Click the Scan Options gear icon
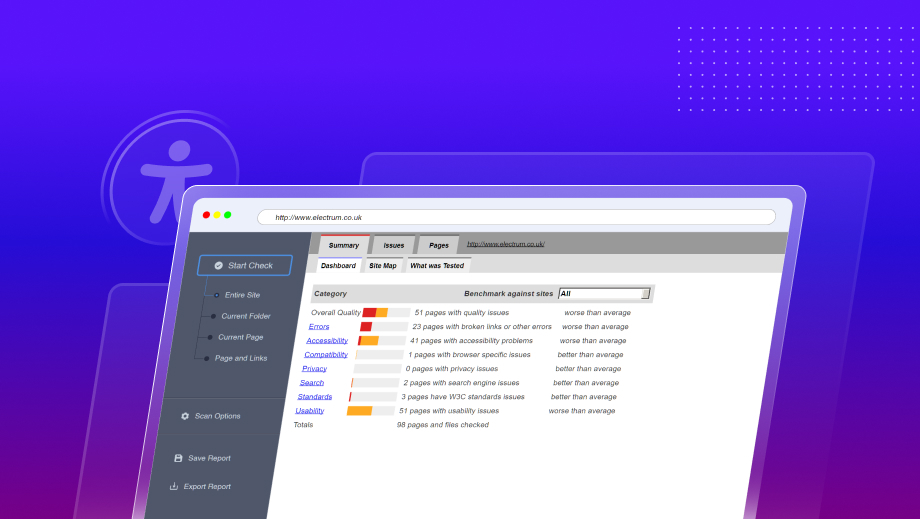 [185, 416]
